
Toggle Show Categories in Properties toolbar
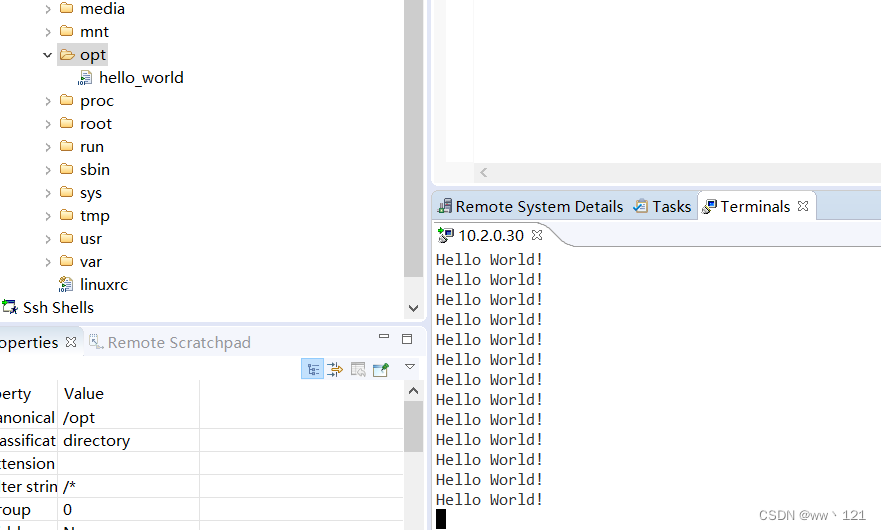pyautogui.click(x=313, y=370)
